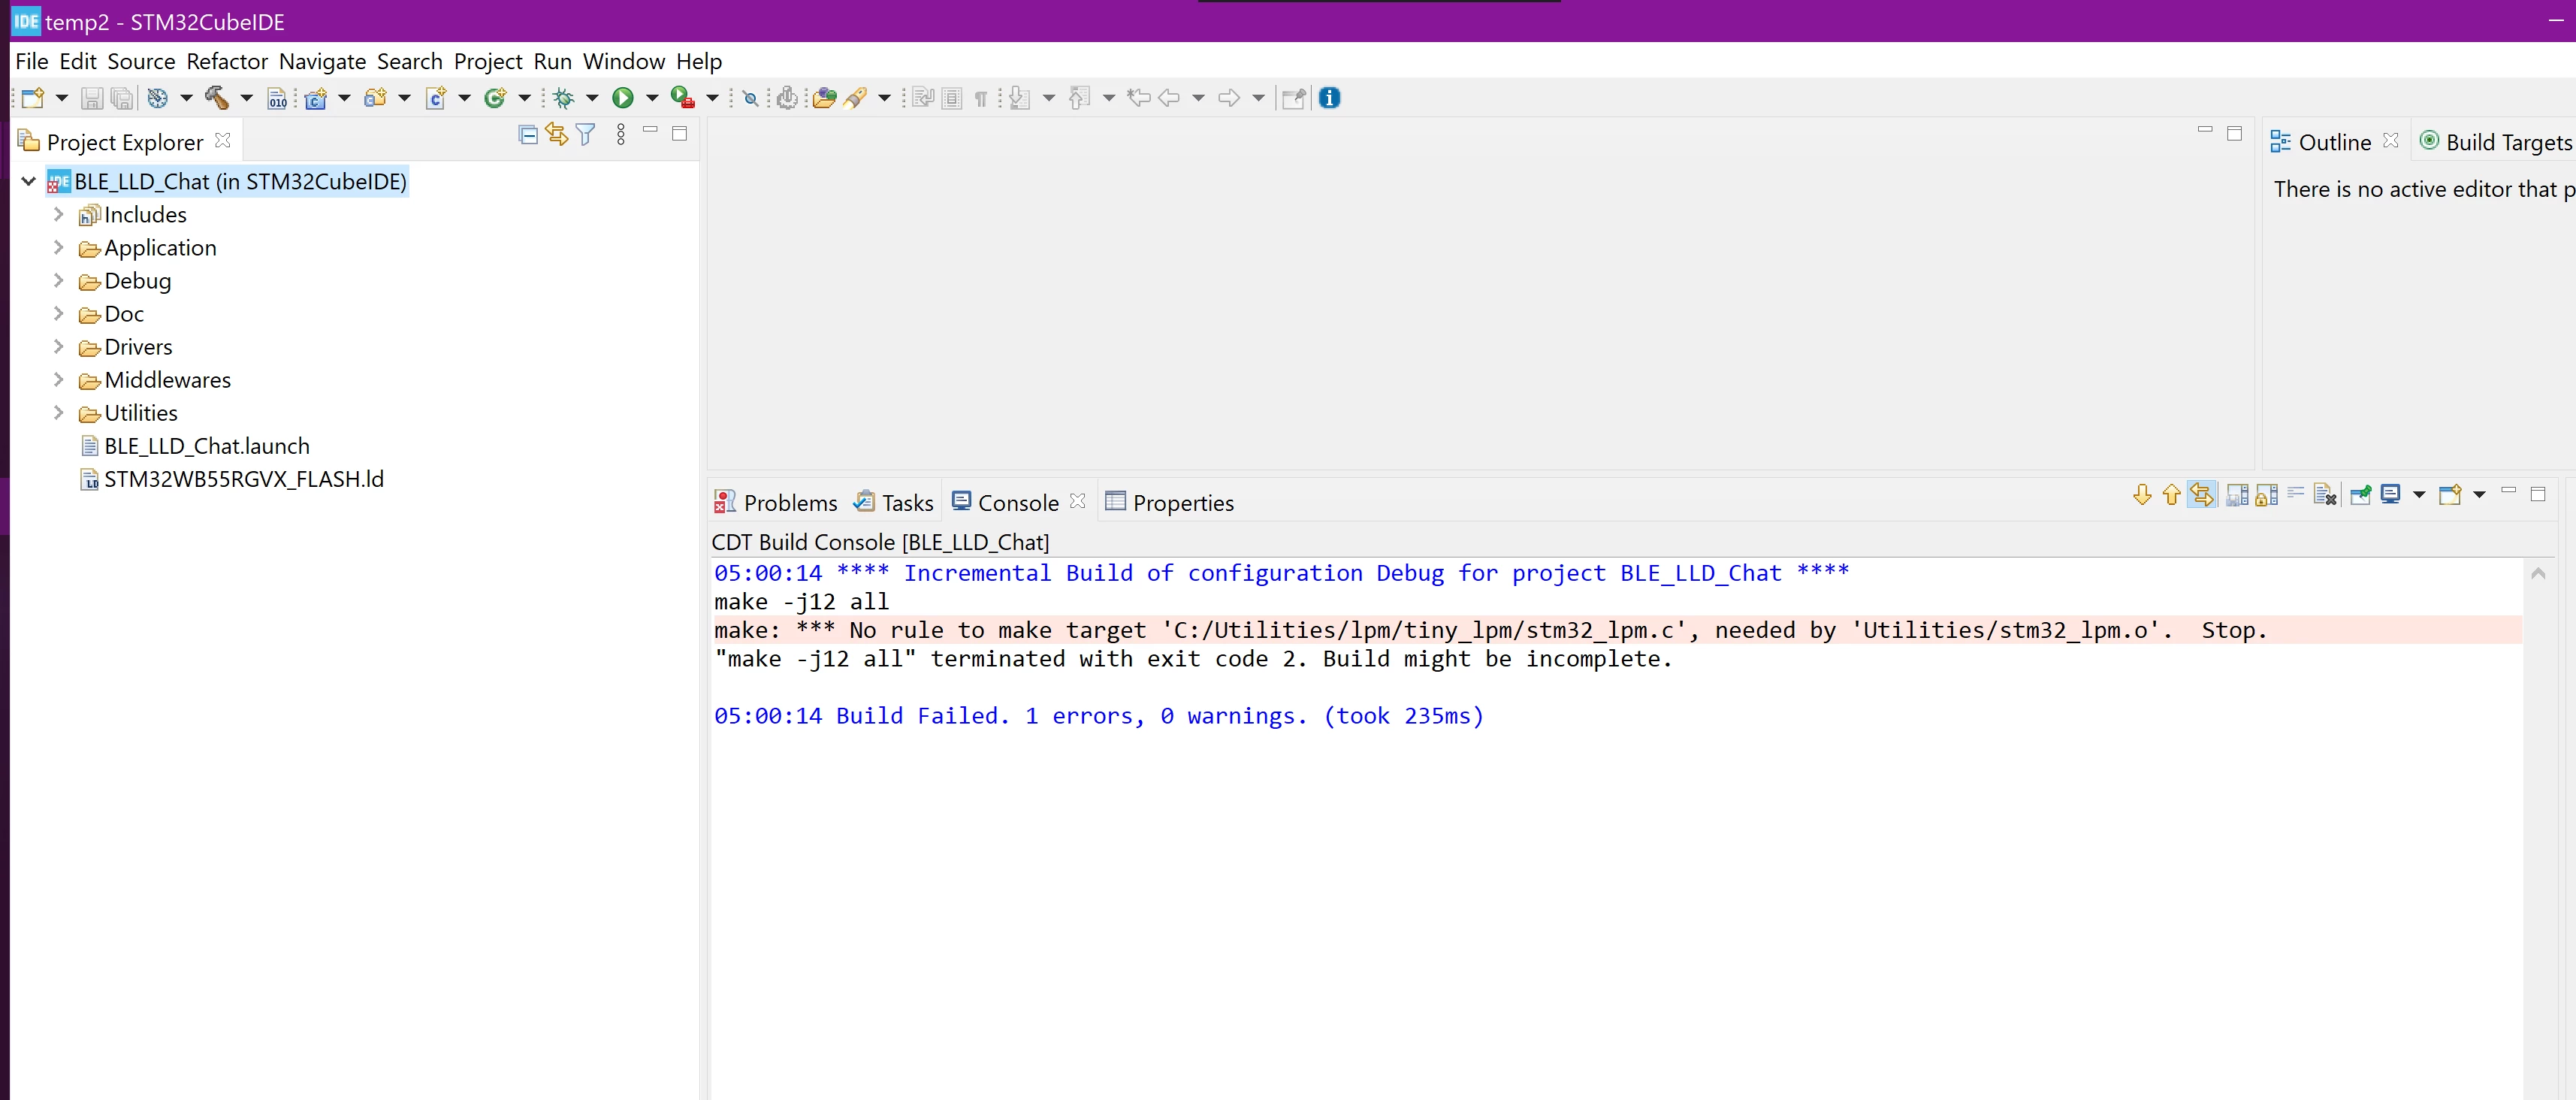
Task: Click the Console scrollbar up arrow
Action: click(2538, 574)
